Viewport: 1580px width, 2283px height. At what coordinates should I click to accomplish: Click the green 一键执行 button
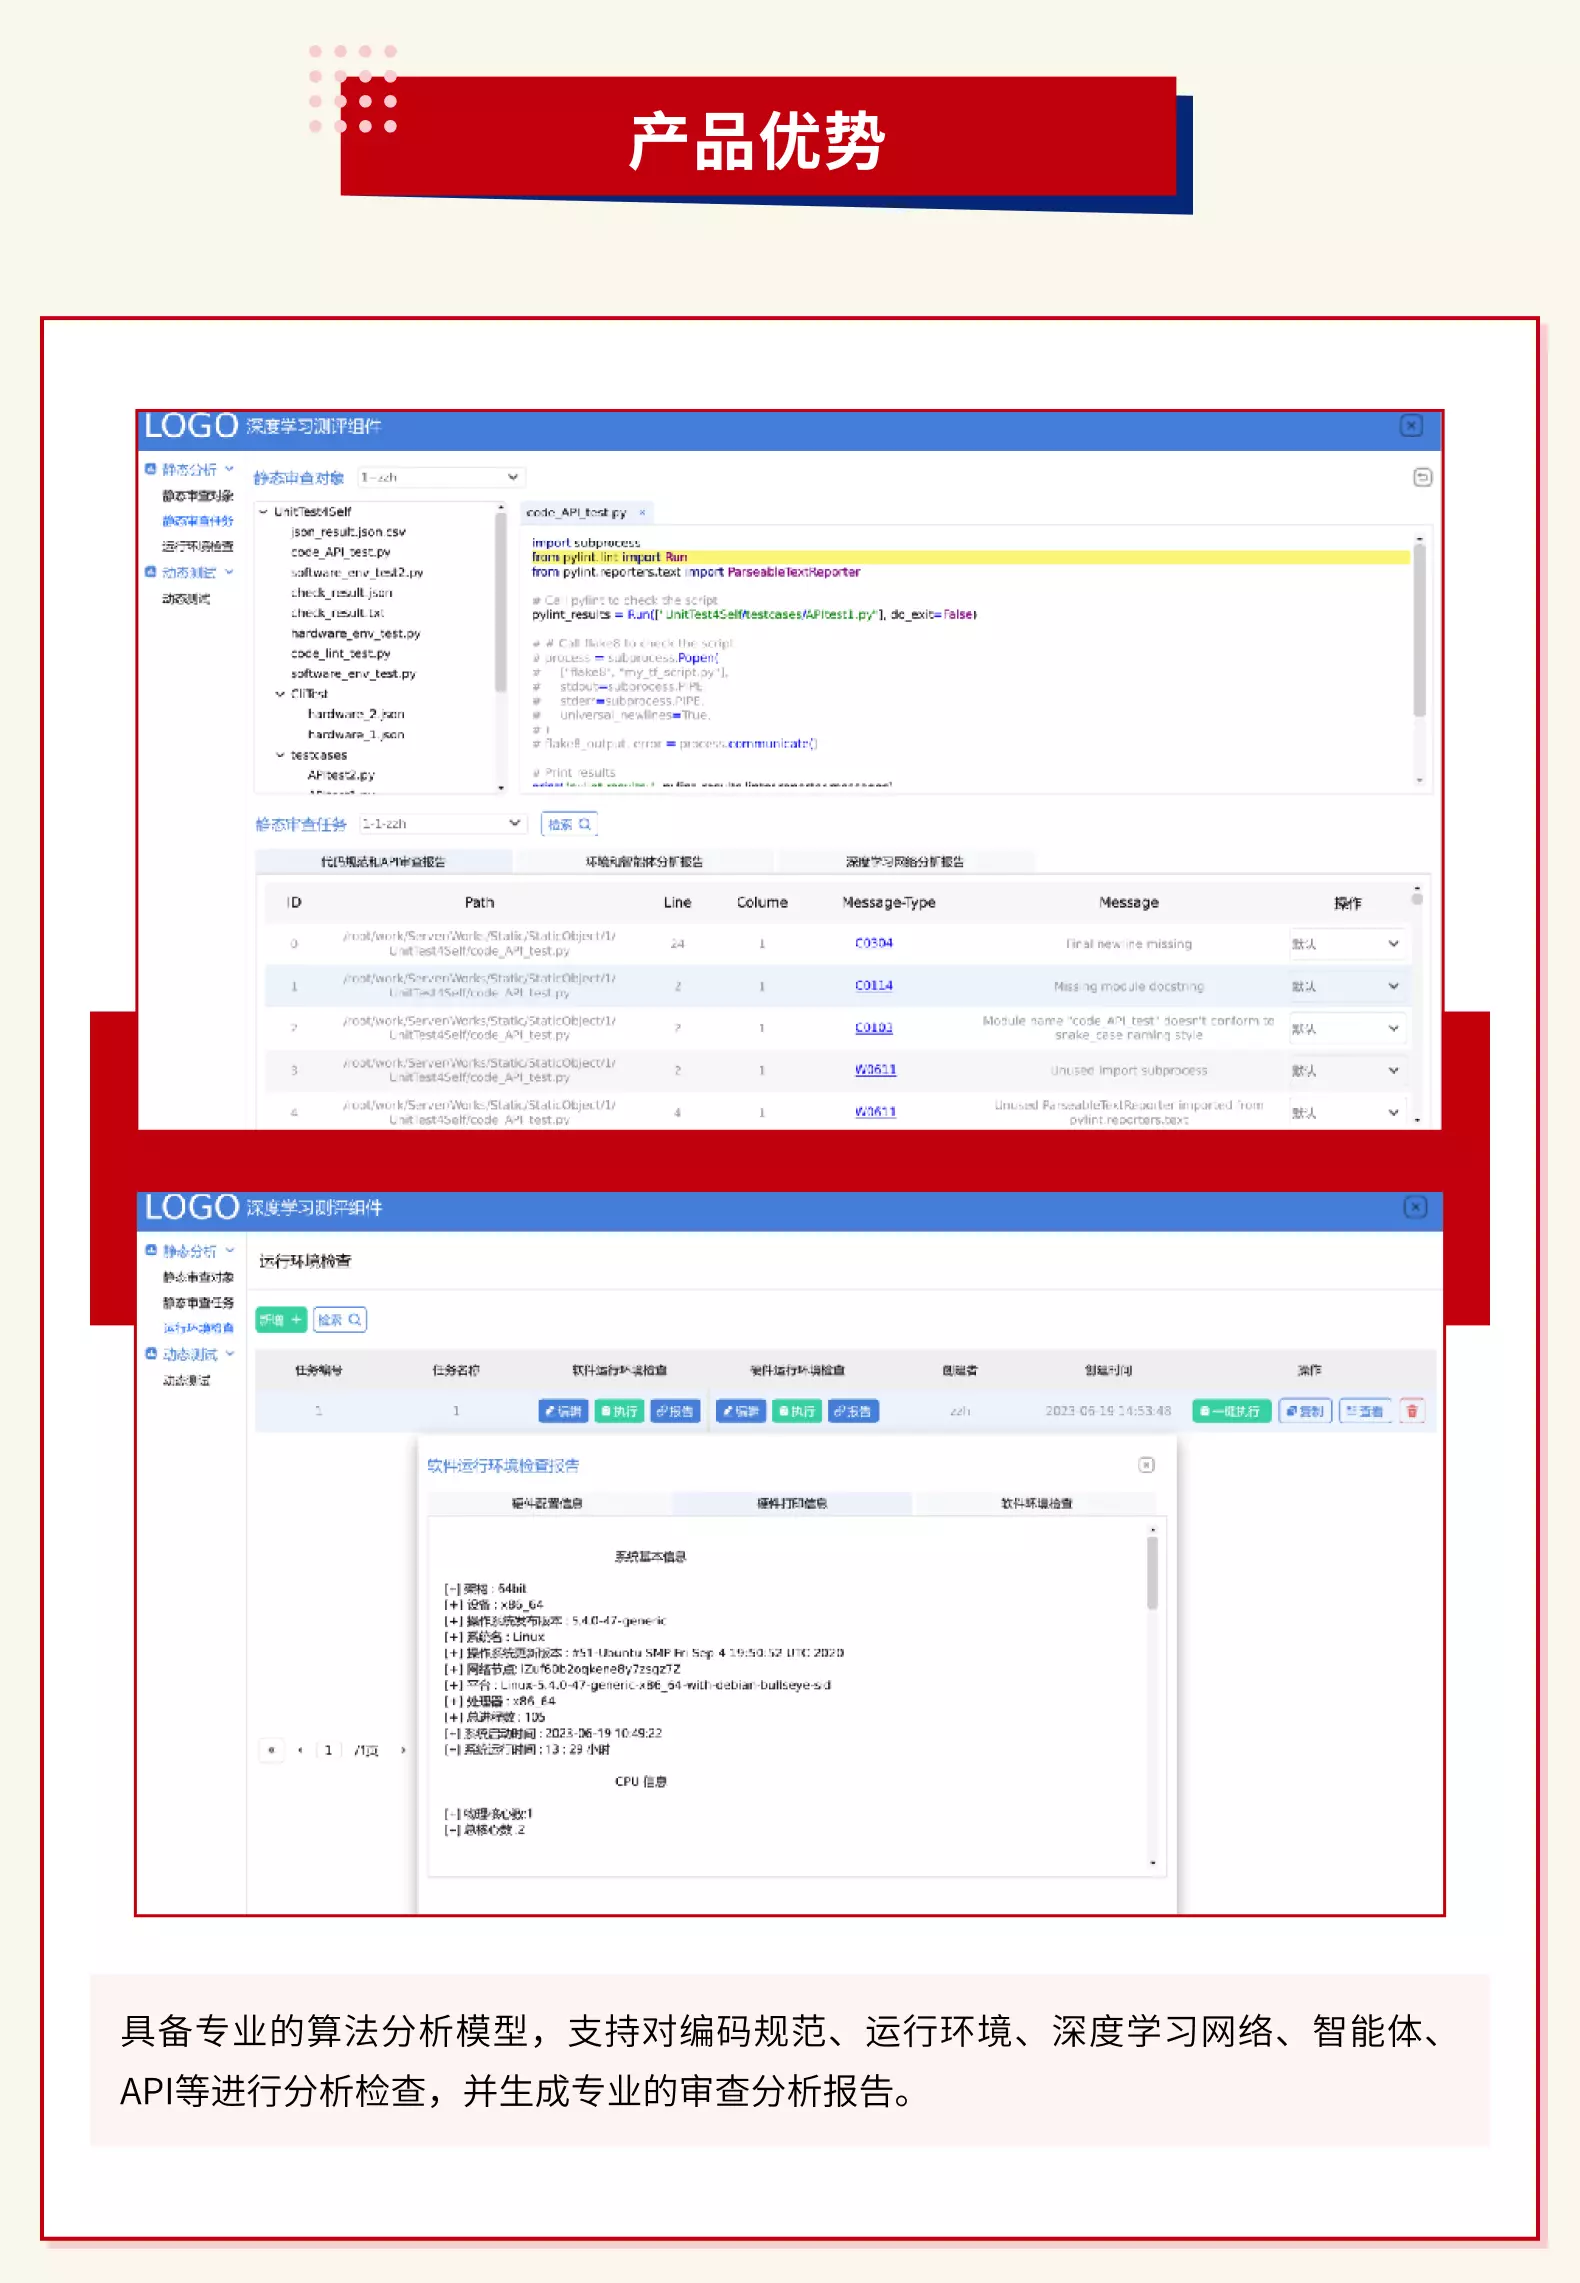coord(1232,1411)
